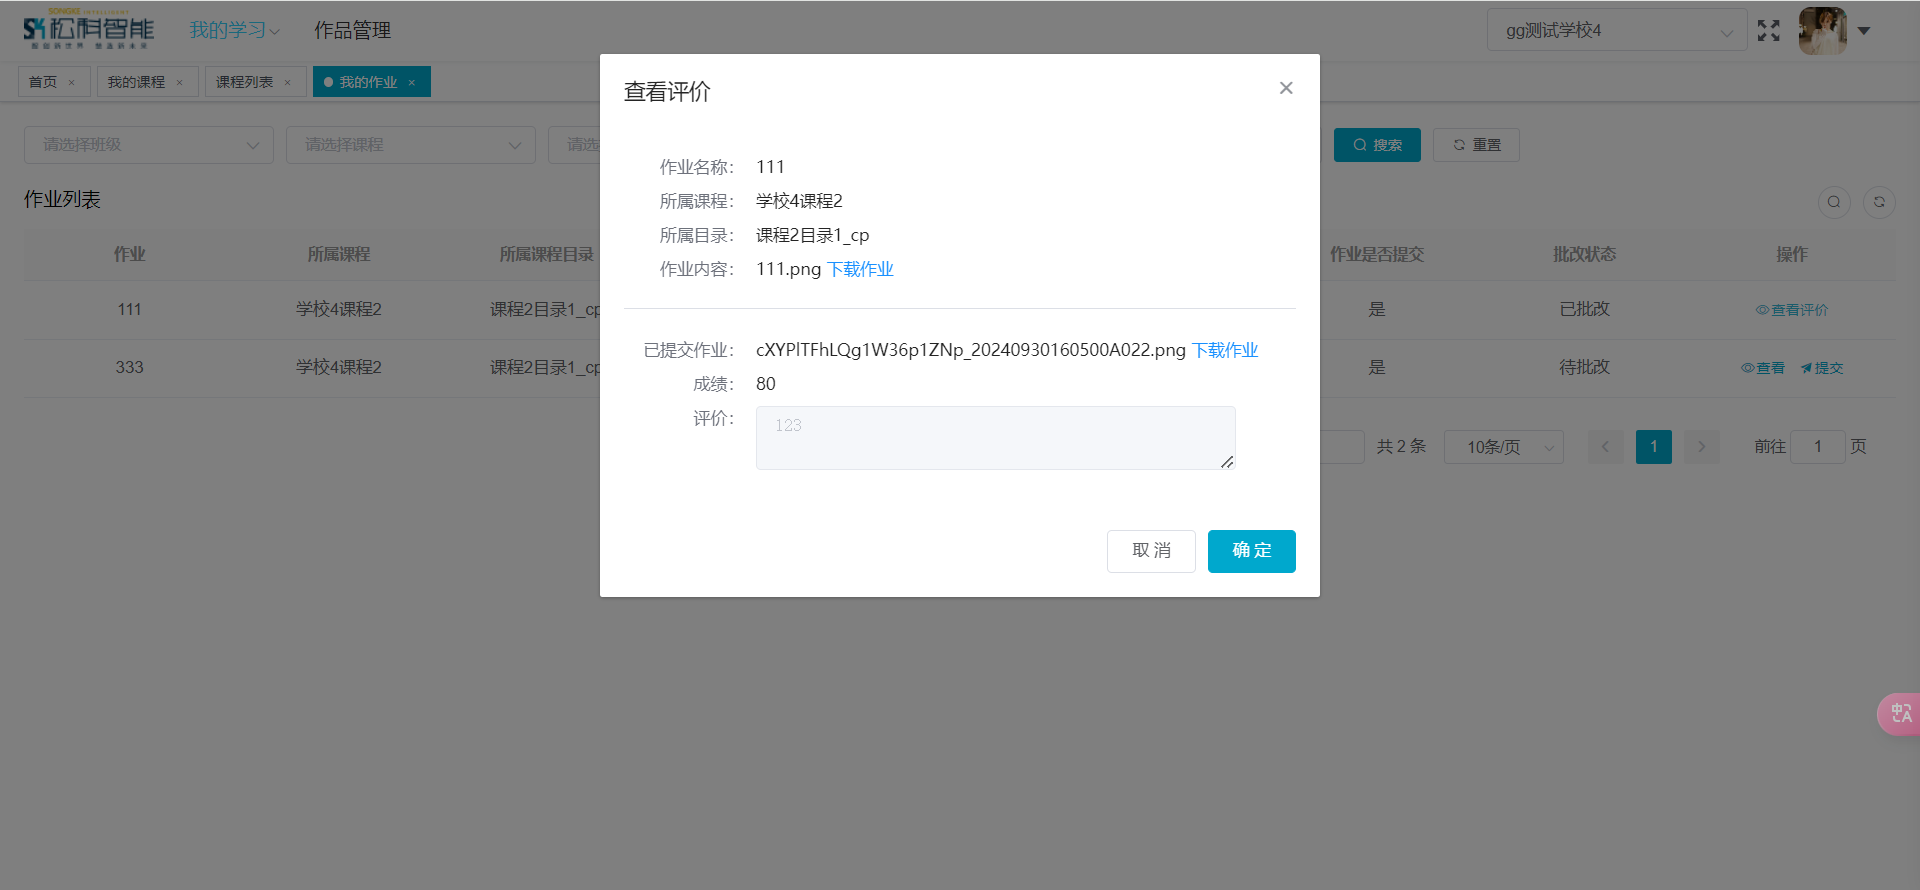Click the round refresh icon above table
The image size is (1920, 890).
click(1879, 202)
